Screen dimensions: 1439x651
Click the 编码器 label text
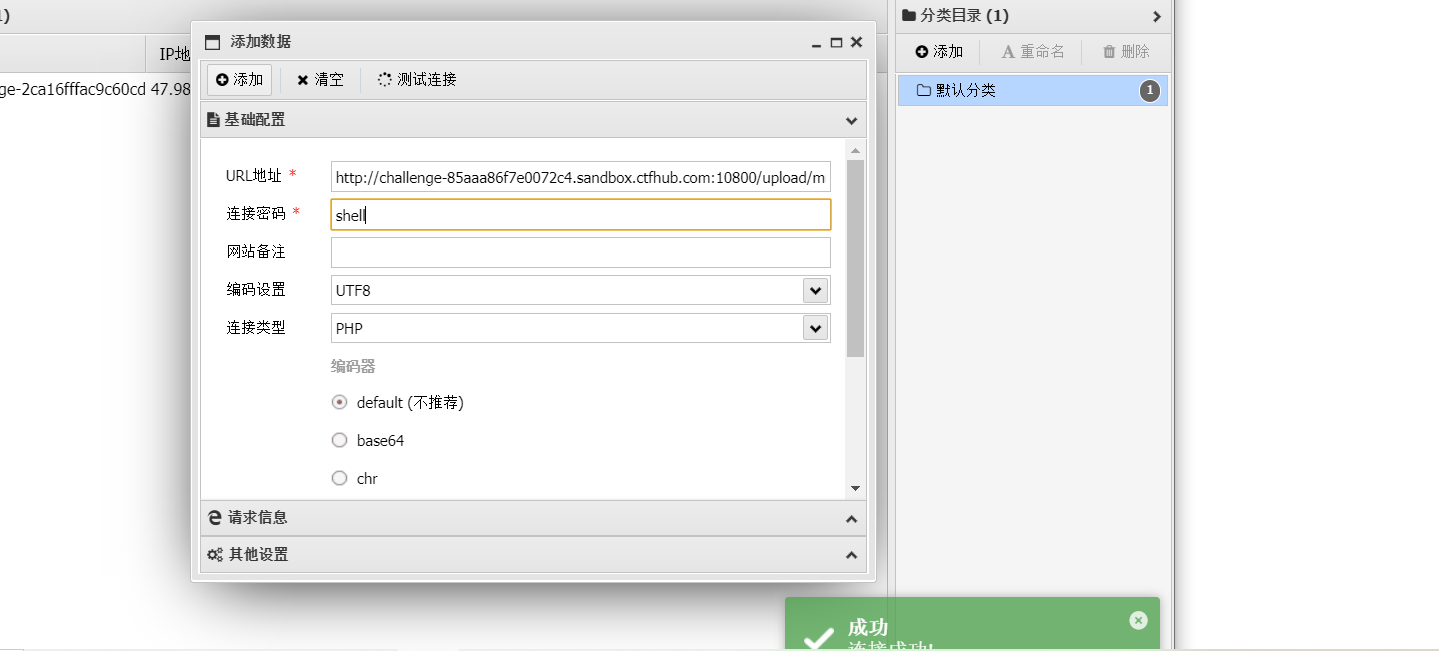353,366
